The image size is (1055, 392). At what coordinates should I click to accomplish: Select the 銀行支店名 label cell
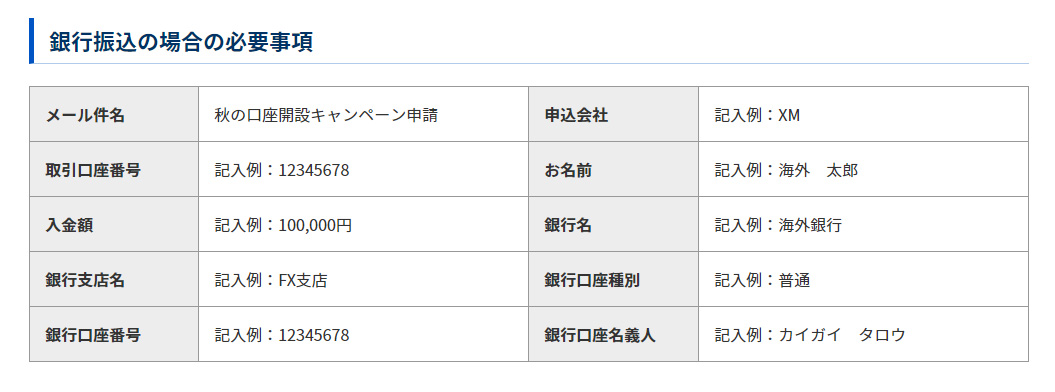pyautogui.click(x=114, y=280)
